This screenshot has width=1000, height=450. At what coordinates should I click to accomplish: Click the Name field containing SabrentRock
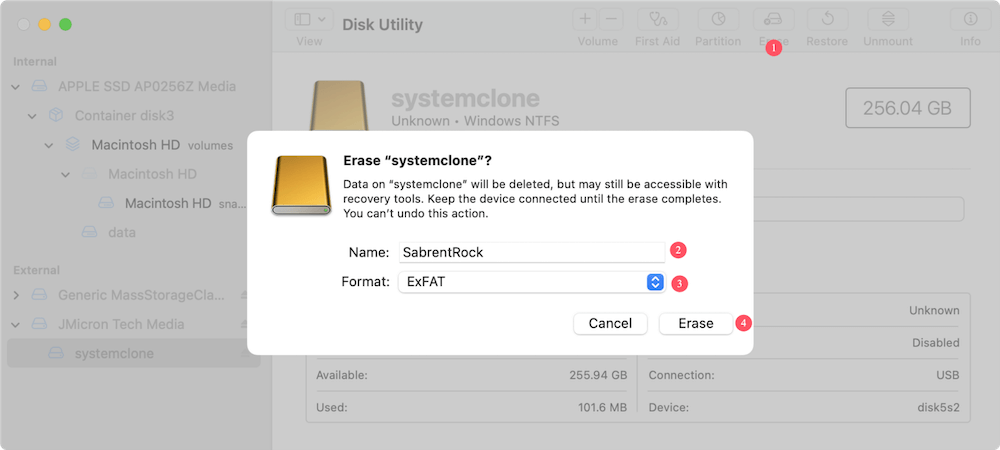tap(530, 252)
